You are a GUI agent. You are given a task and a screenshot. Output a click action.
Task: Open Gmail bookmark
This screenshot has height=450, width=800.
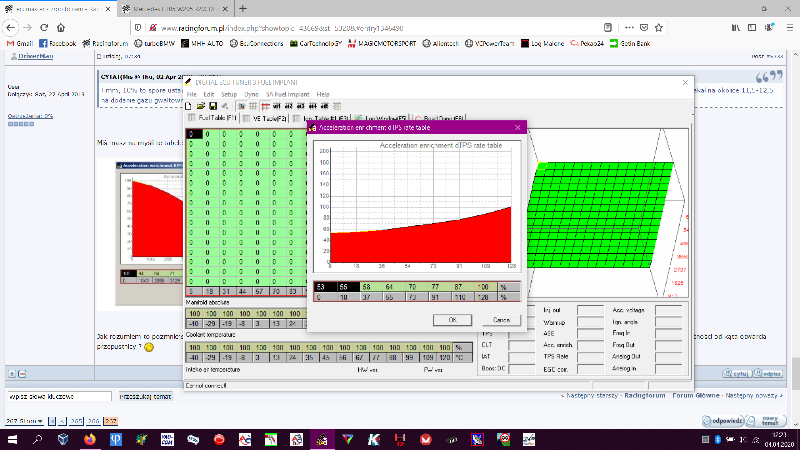(x=20, y=43)
